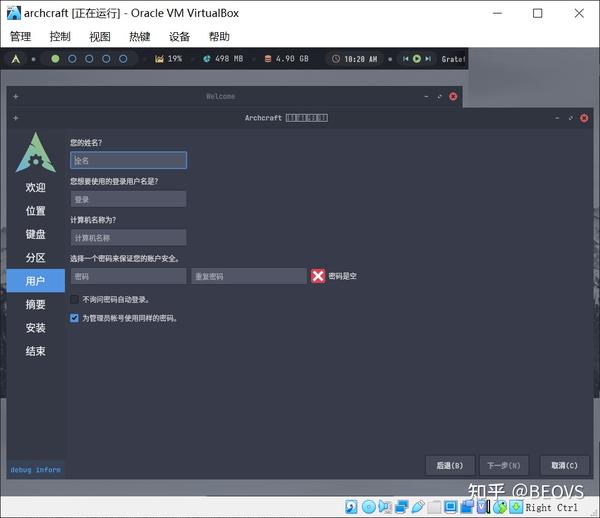Image resolution: width=600 pixels, height=518 pixels.
Task: Switch to the fourth workspace circle
Action: (106, 59)
